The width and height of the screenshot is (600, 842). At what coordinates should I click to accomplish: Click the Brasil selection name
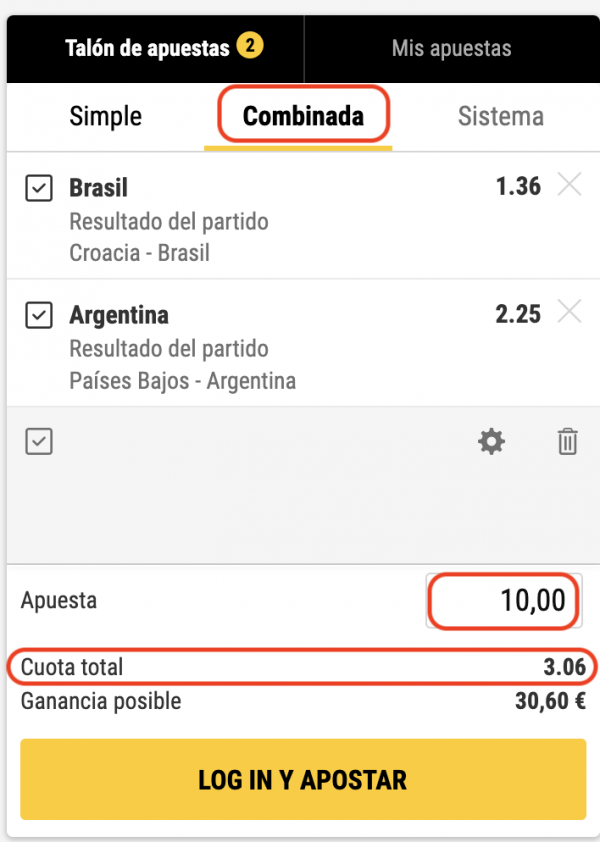(x=98, y=188)
